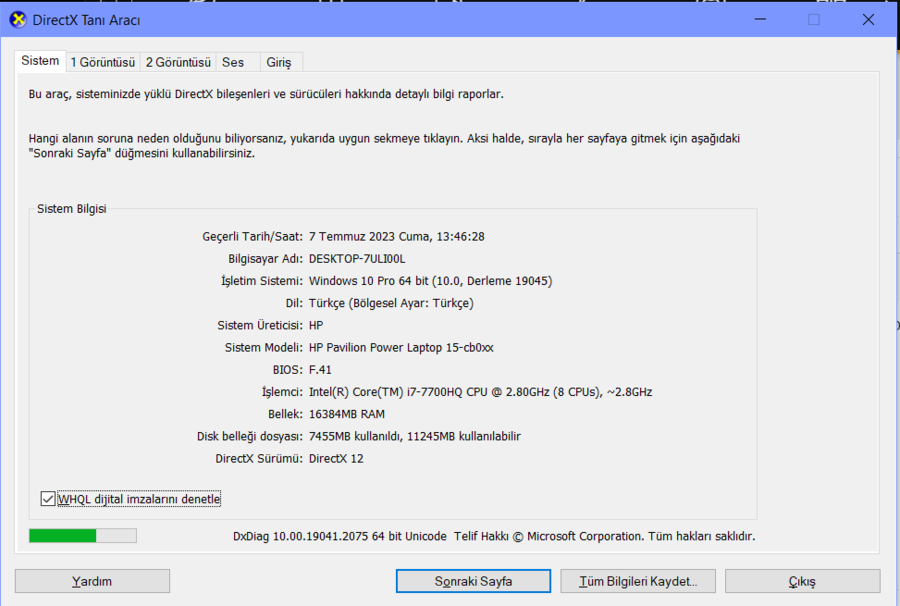This screenshot has width=900, height=606.
Task: Close the DirectX Tanı Aracı window
Action: click(868, 20)
